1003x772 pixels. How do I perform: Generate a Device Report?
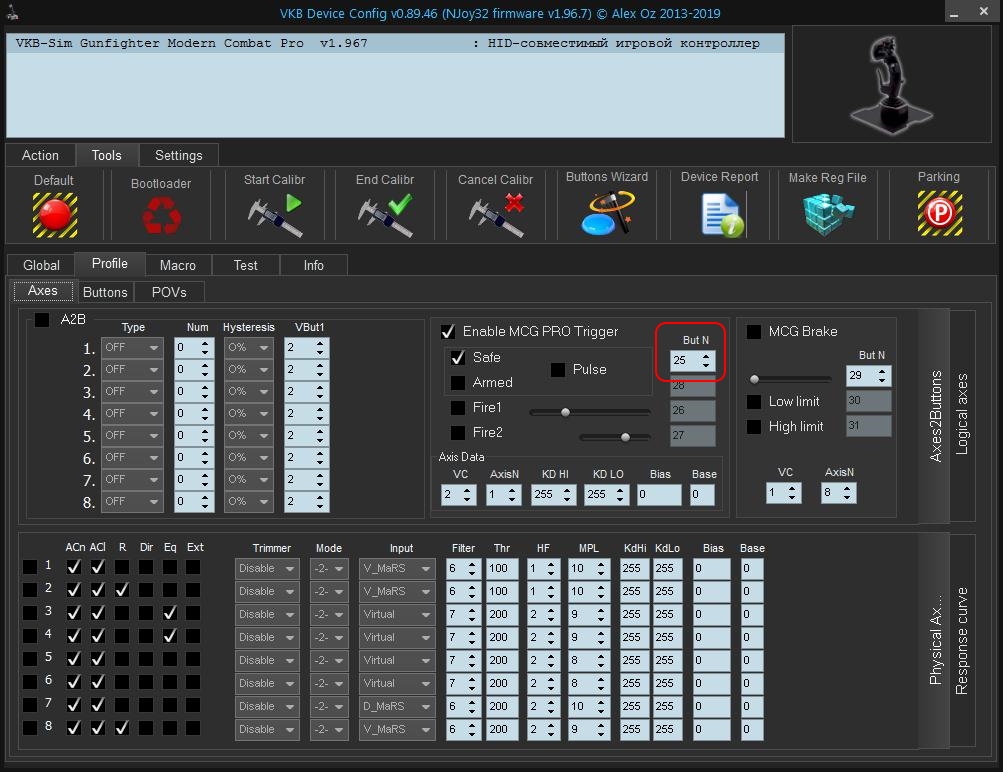722,216
